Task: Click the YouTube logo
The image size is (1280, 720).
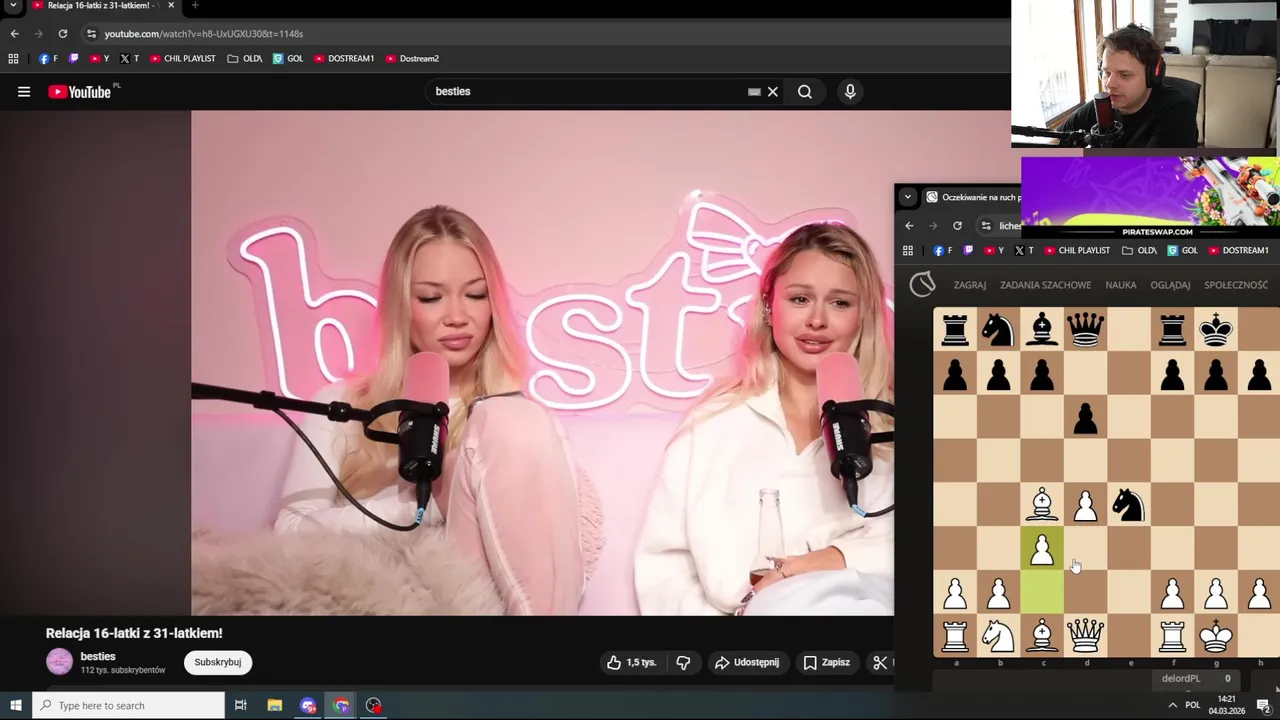Action: 79,92
